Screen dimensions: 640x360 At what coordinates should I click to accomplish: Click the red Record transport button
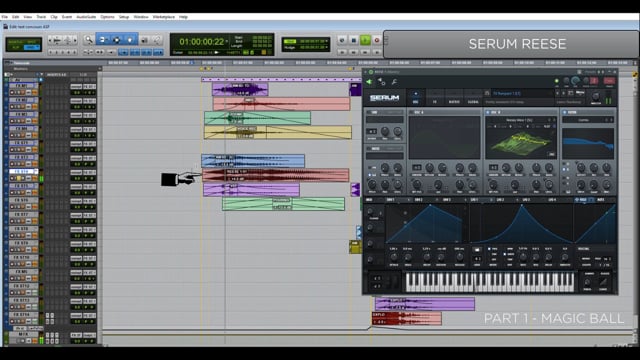click(x=377, y=40)
